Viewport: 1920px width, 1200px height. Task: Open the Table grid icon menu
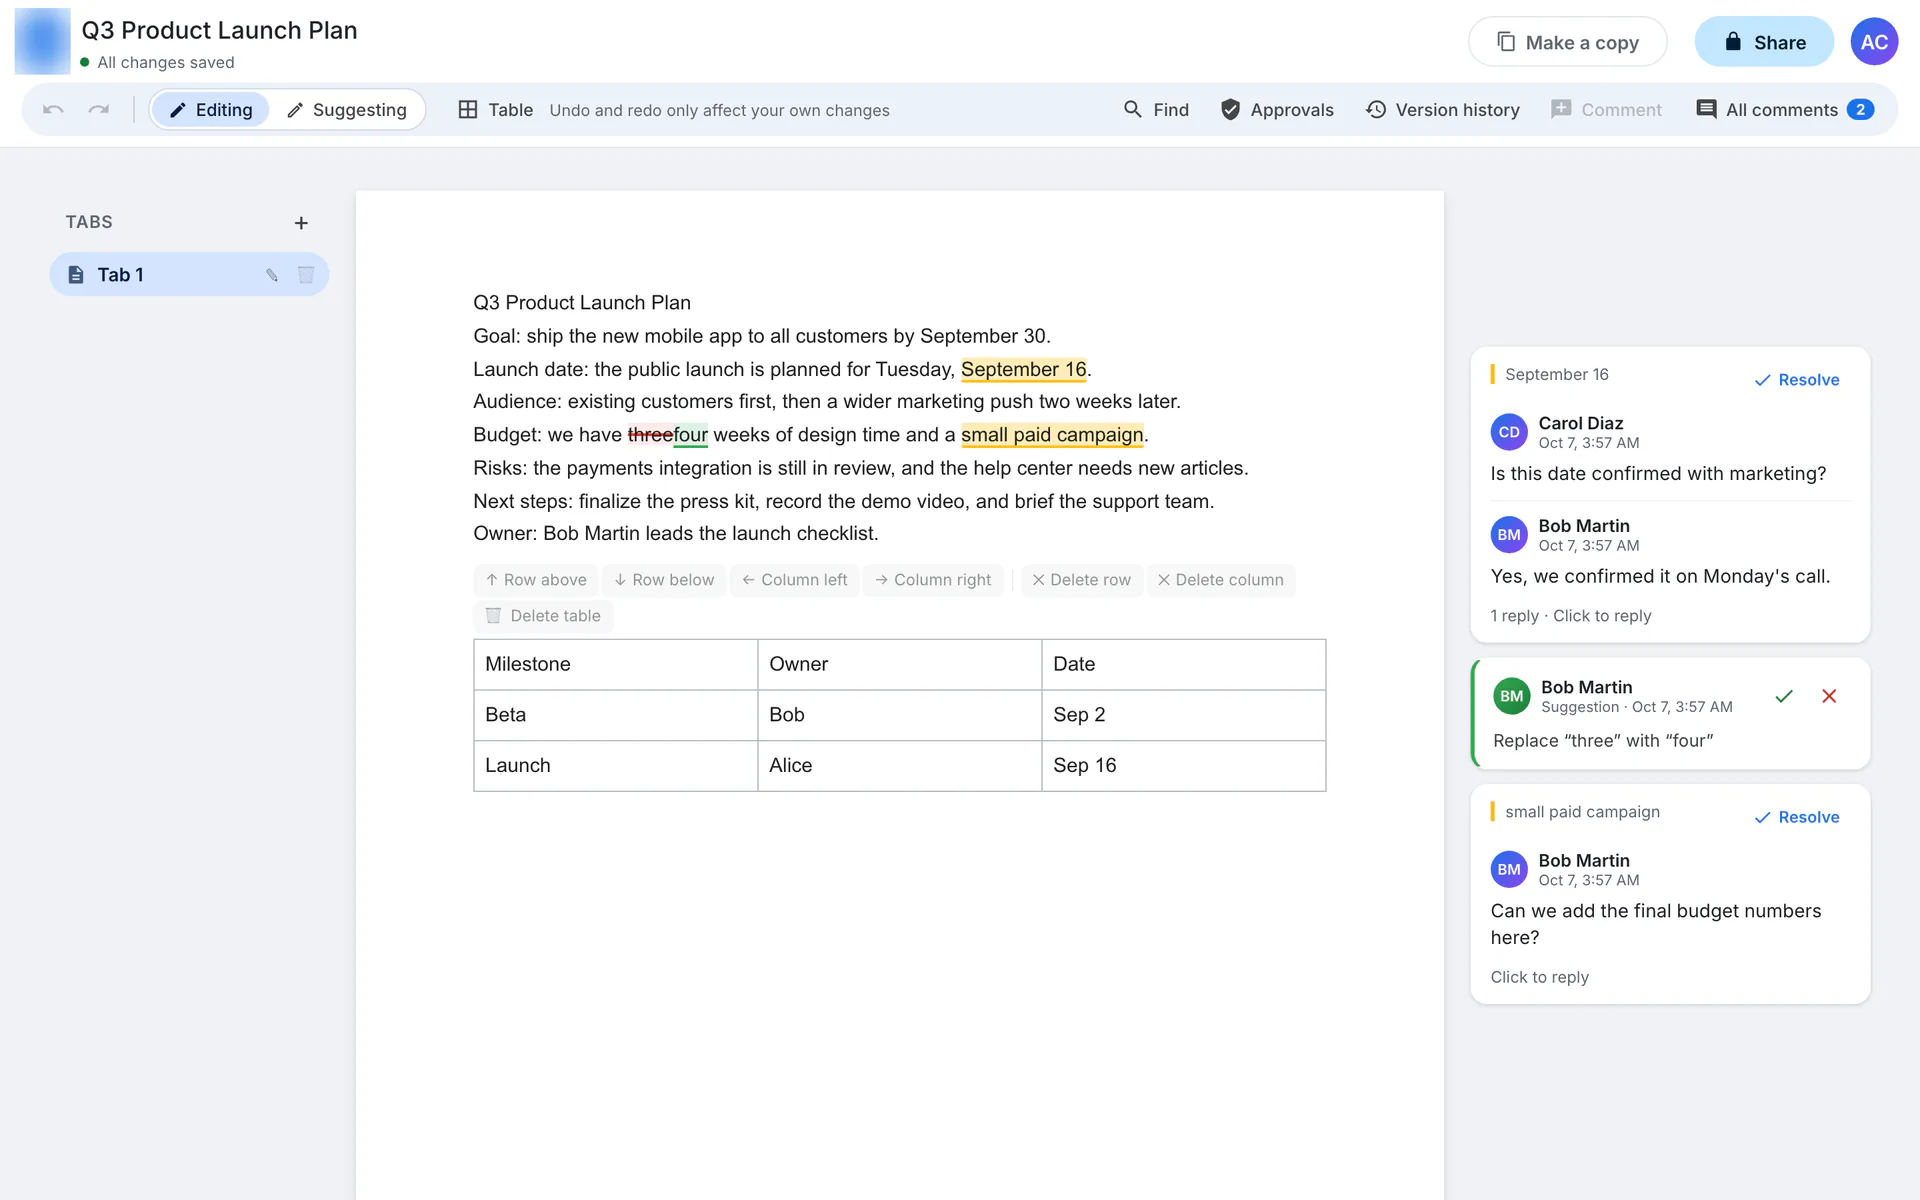(495, 110)
